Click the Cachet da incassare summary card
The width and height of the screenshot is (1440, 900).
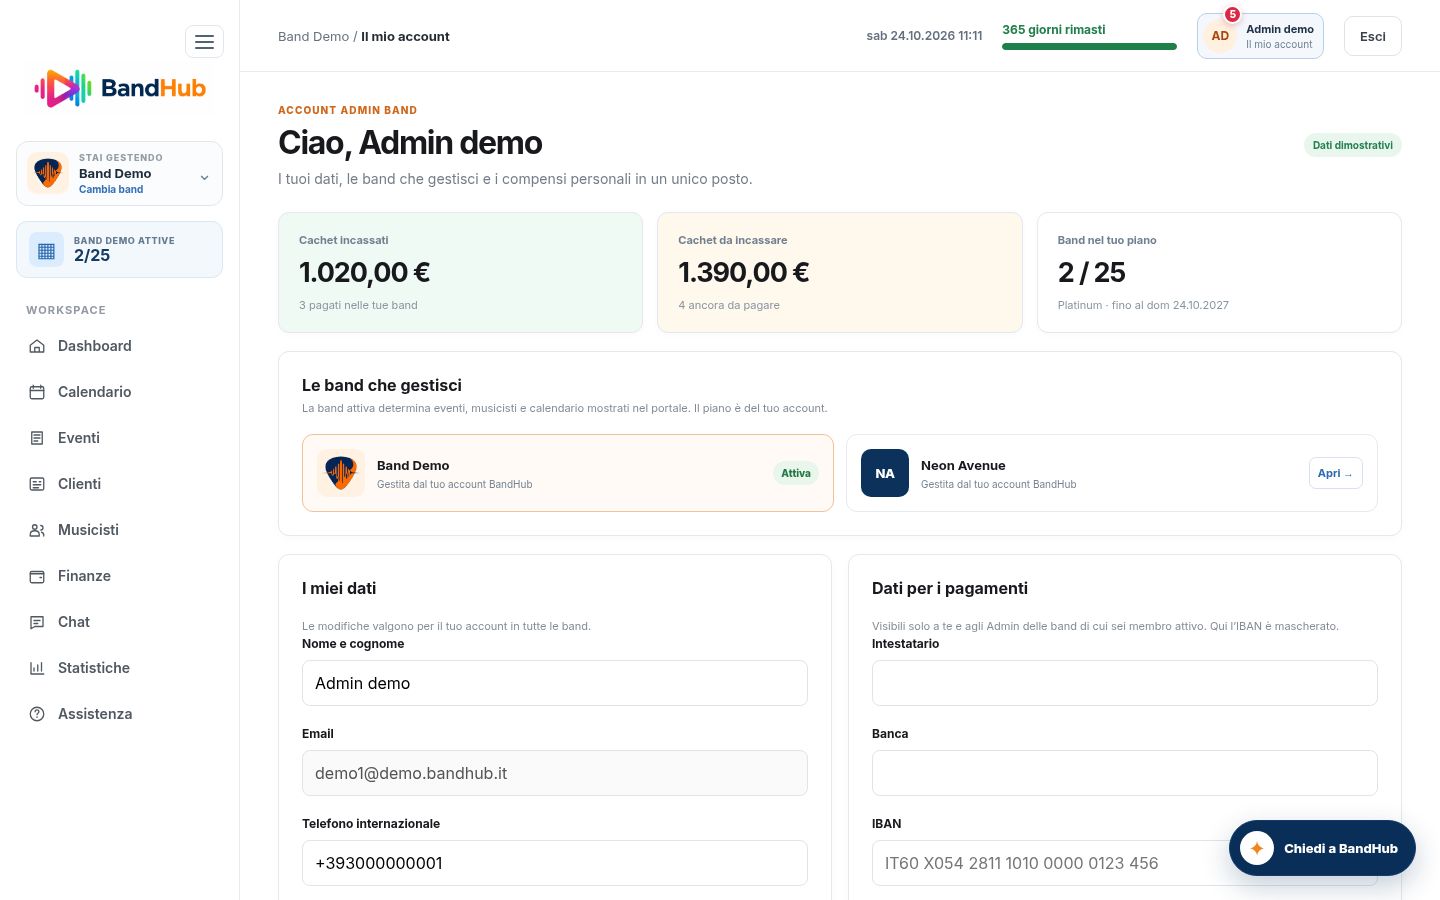click(840, 272)
